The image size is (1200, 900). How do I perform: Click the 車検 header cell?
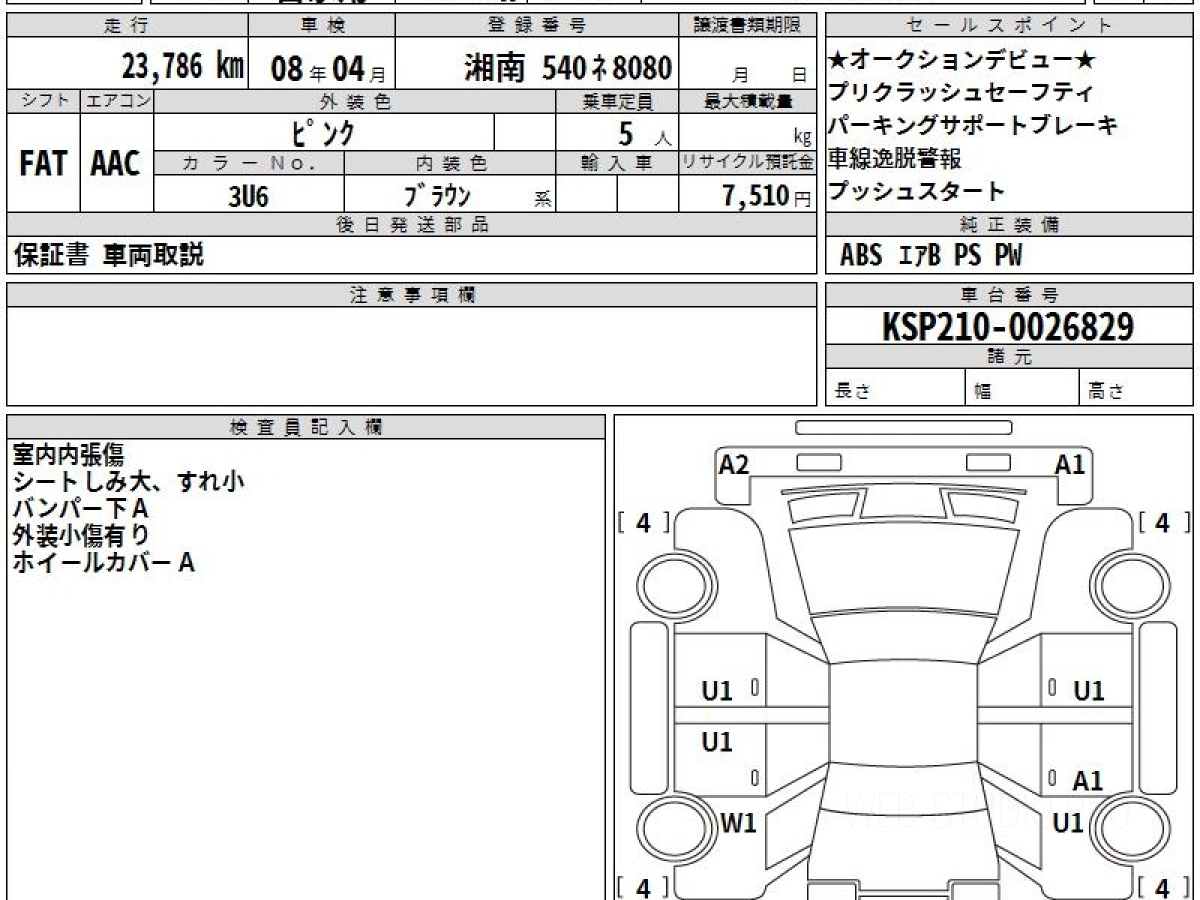click(x=322, y=26)
